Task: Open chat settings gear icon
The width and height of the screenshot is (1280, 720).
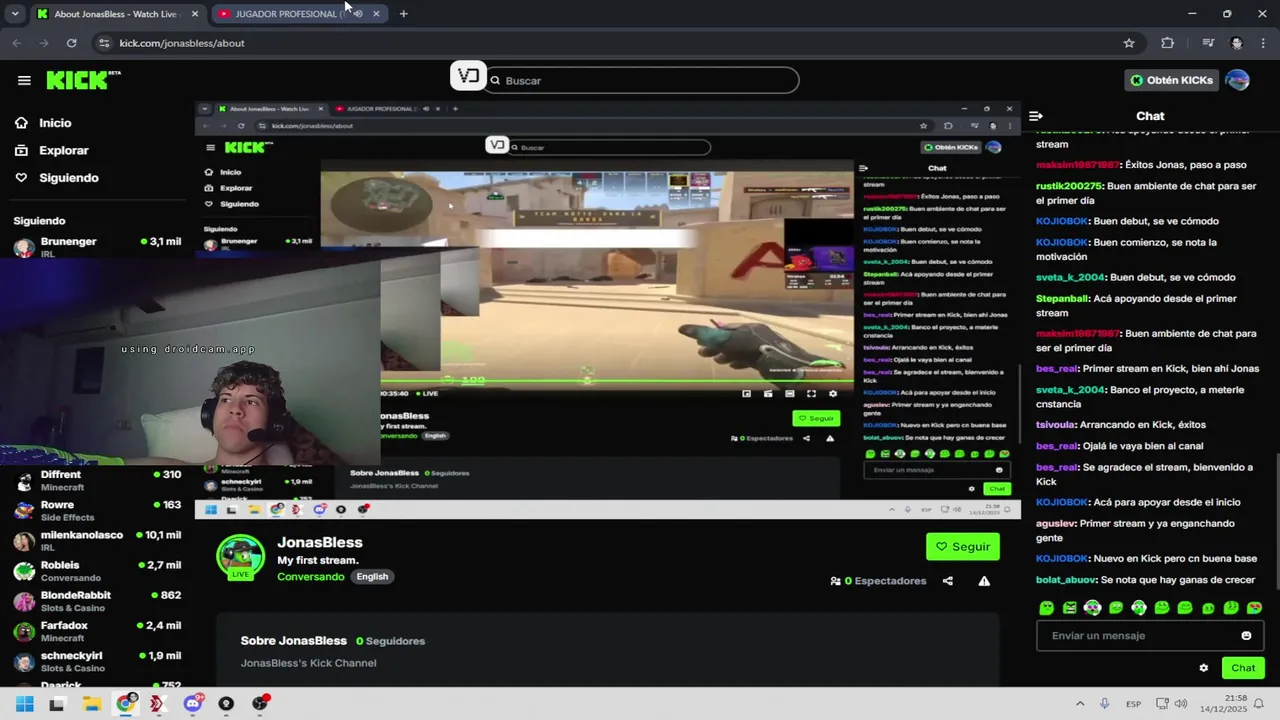Action: (1204, 668)
